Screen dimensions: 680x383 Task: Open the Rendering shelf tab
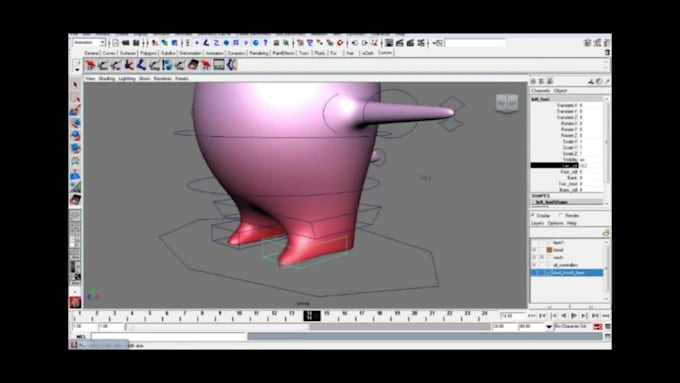point(259,53)
